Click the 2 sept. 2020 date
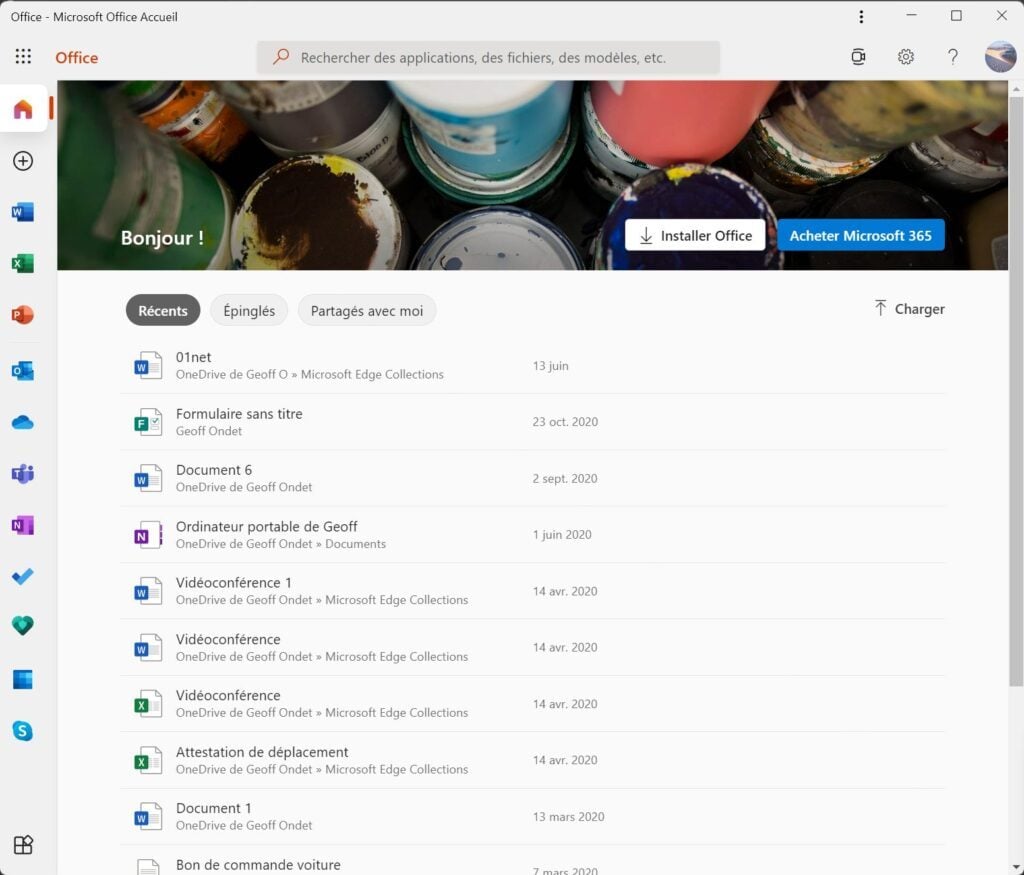Viewport: 1024px width, 875px height. tap(565, 478)
